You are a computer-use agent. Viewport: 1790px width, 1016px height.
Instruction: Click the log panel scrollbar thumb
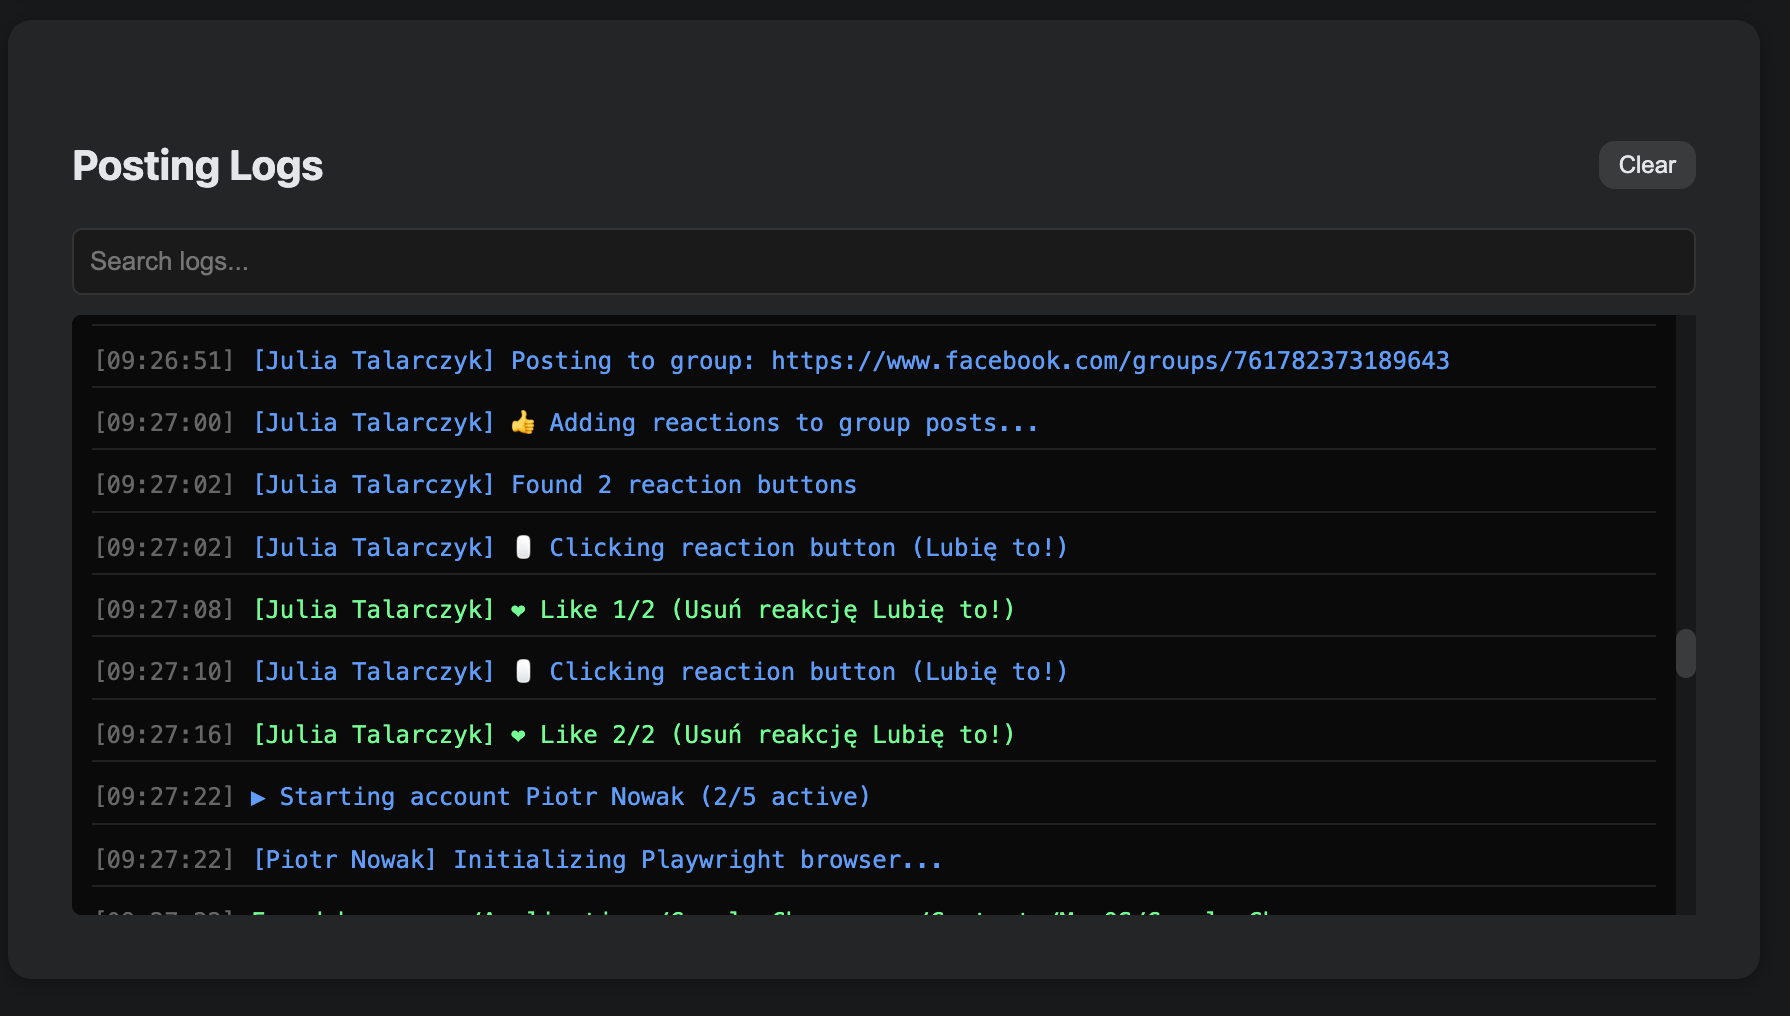(x=1685, y=653)
